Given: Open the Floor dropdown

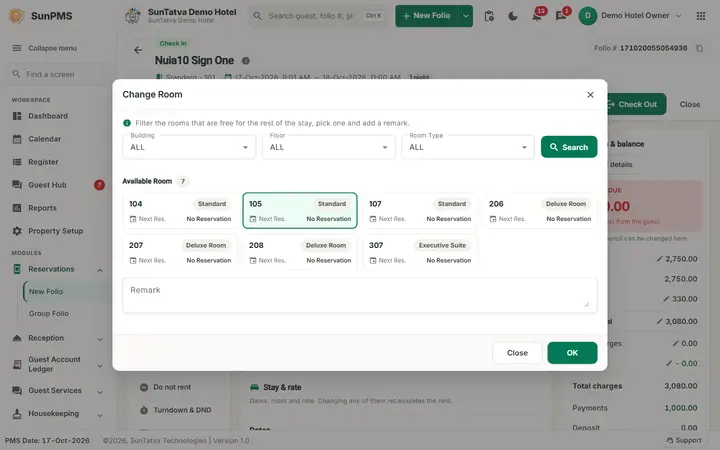Looking at the screenshot, I should point(328,147).
